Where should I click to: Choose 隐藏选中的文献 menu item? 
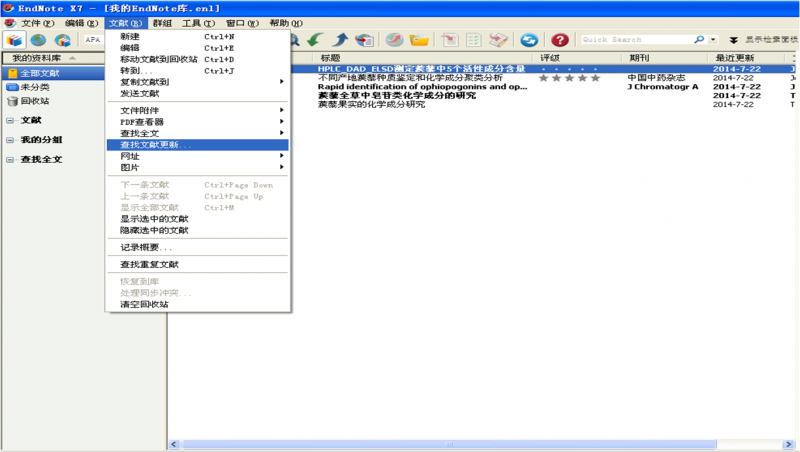[197, 230]
